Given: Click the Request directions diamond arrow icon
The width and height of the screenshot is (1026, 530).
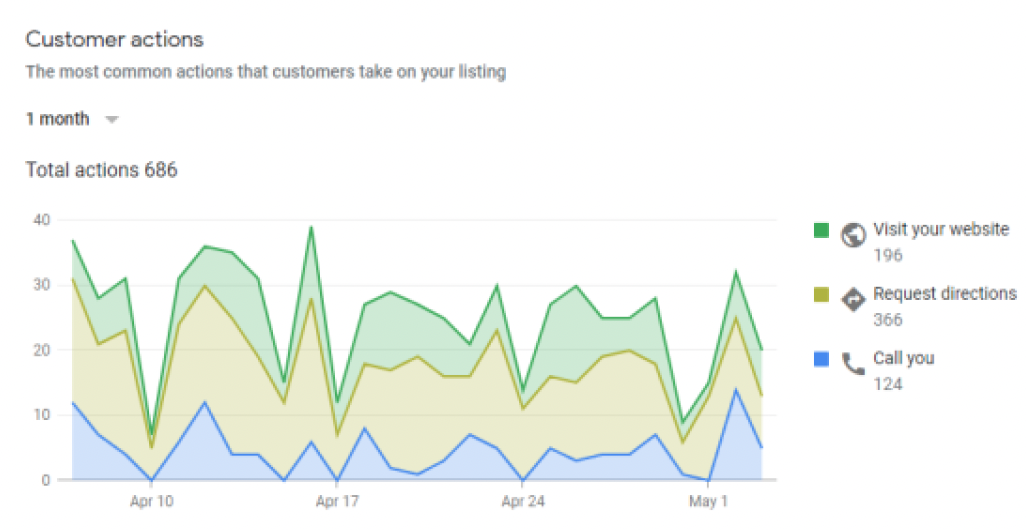Looking at the screenshot, I should [x=853, y=299].
